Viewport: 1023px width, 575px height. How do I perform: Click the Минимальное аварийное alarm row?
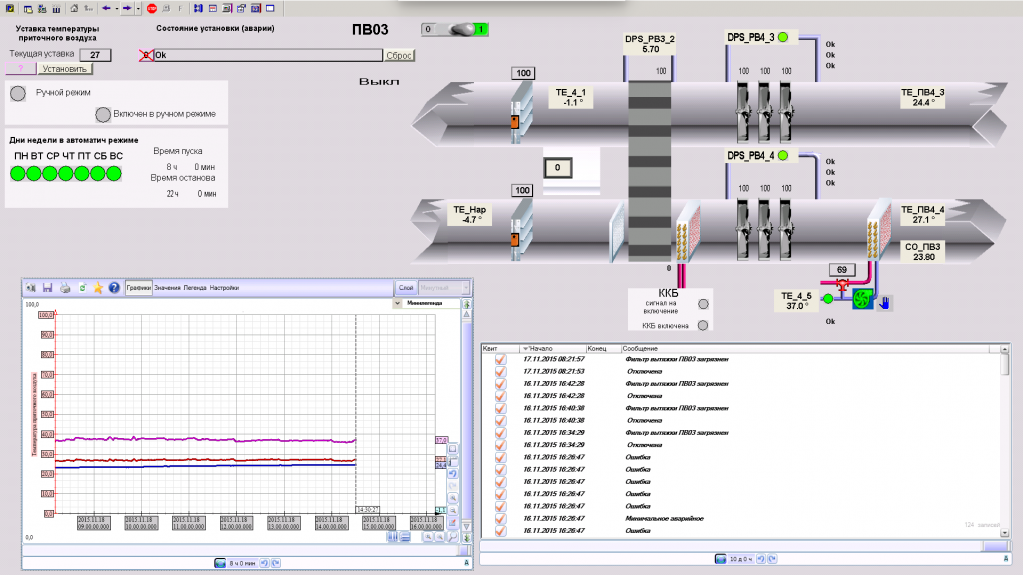(x=741, y=519)
